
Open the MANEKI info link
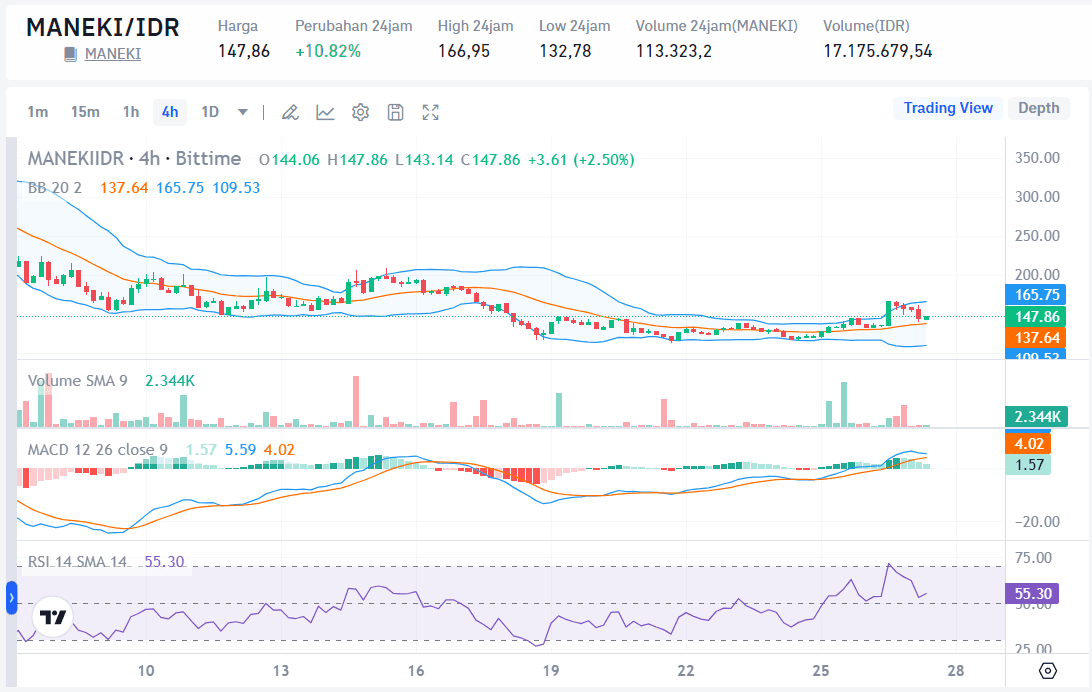coord(112,54)
